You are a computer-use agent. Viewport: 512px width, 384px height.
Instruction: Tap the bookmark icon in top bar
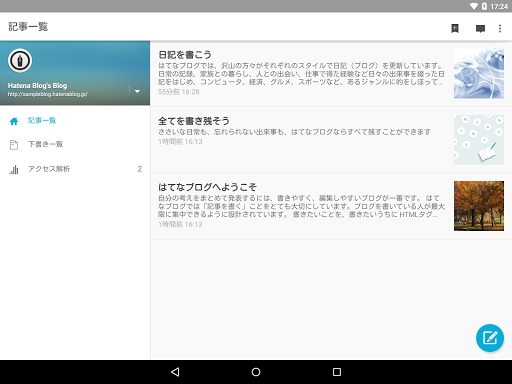tap(455, 28)
